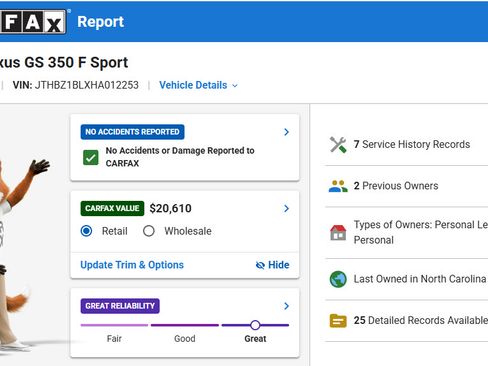Click the reliability slider handle at Great
488x366 pixels.
255,325
